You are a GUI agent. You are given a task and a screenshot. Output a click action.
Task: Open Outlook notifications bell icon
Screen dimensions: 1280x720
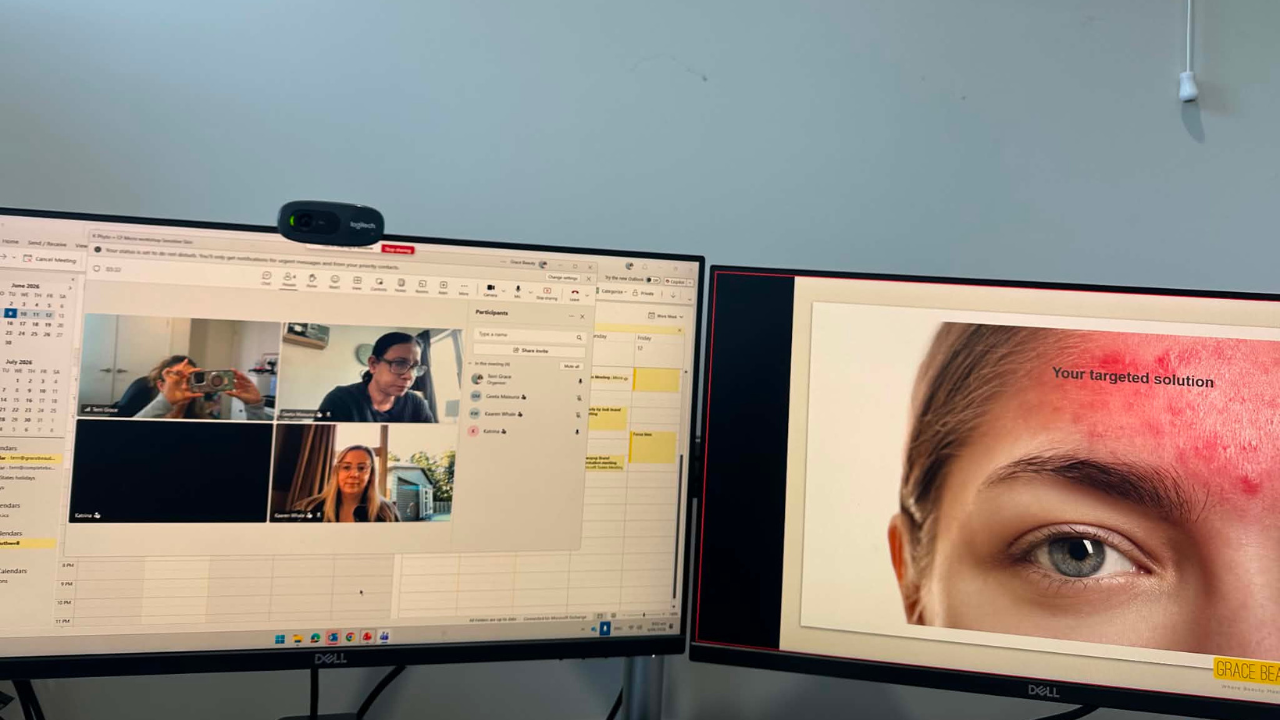click(645, 266)
